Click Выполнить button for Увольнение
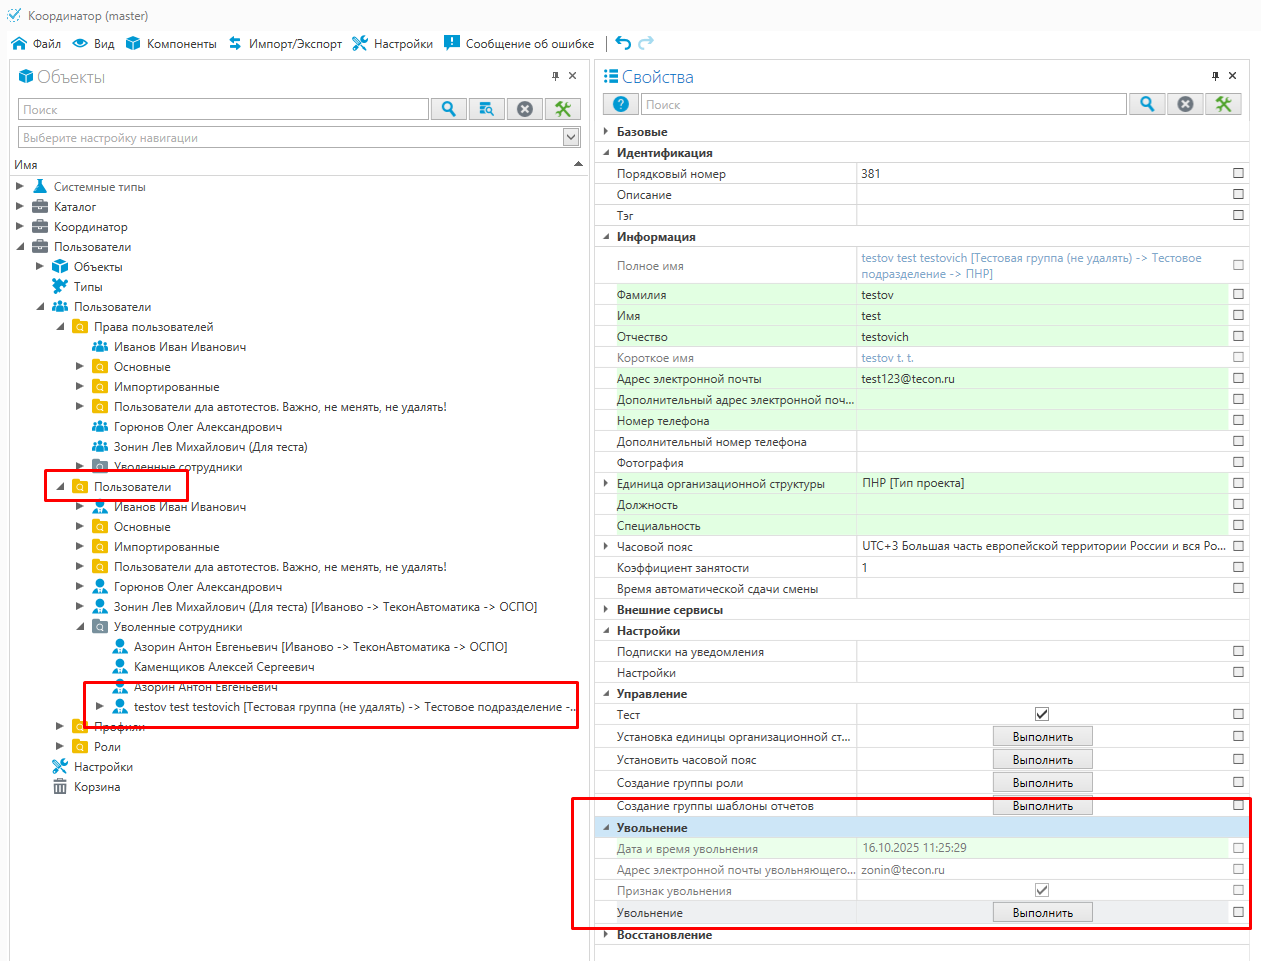The height and width of the screenshot is (961, 1261). point(1042,912)
